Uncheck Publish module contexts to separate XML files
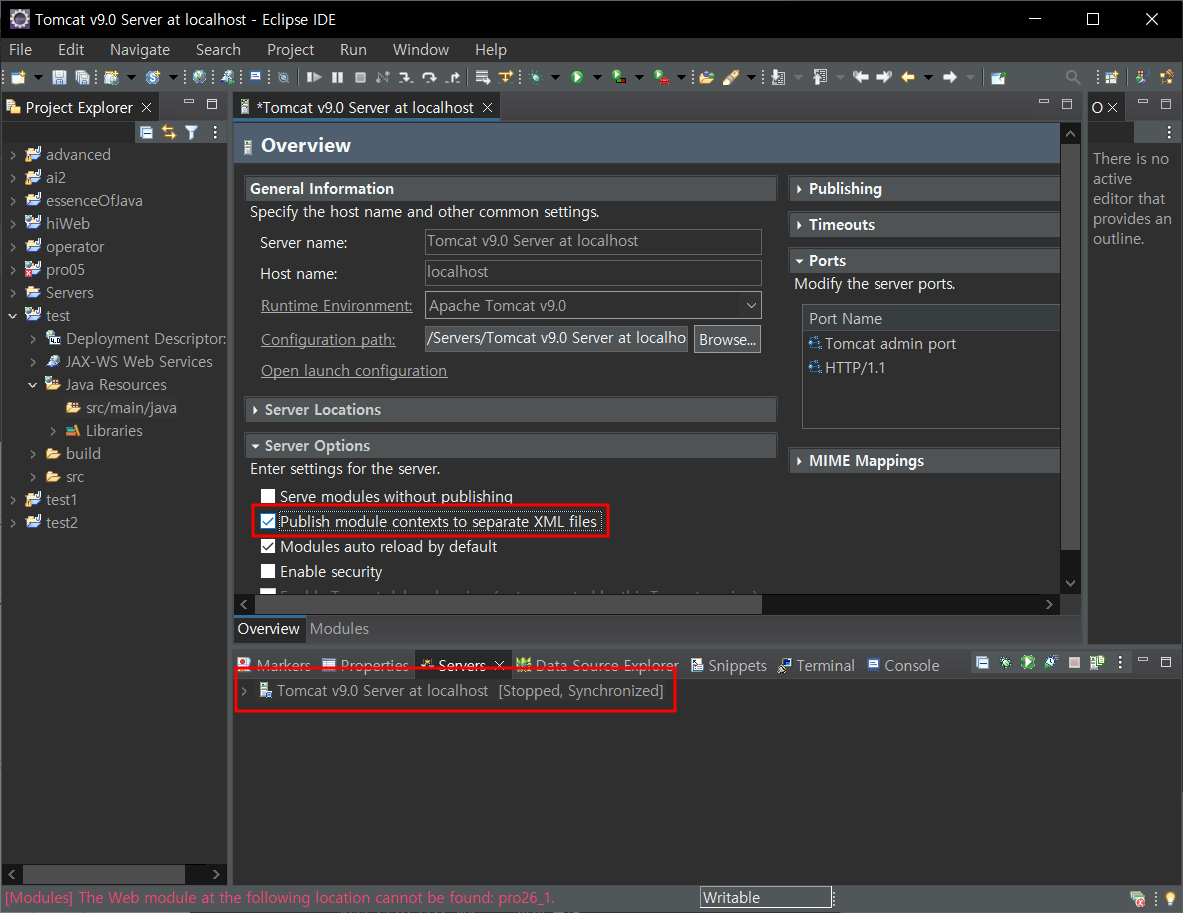Image resolution: width=1183 pixels, height=913 pixels. click(x=268, y=521)
